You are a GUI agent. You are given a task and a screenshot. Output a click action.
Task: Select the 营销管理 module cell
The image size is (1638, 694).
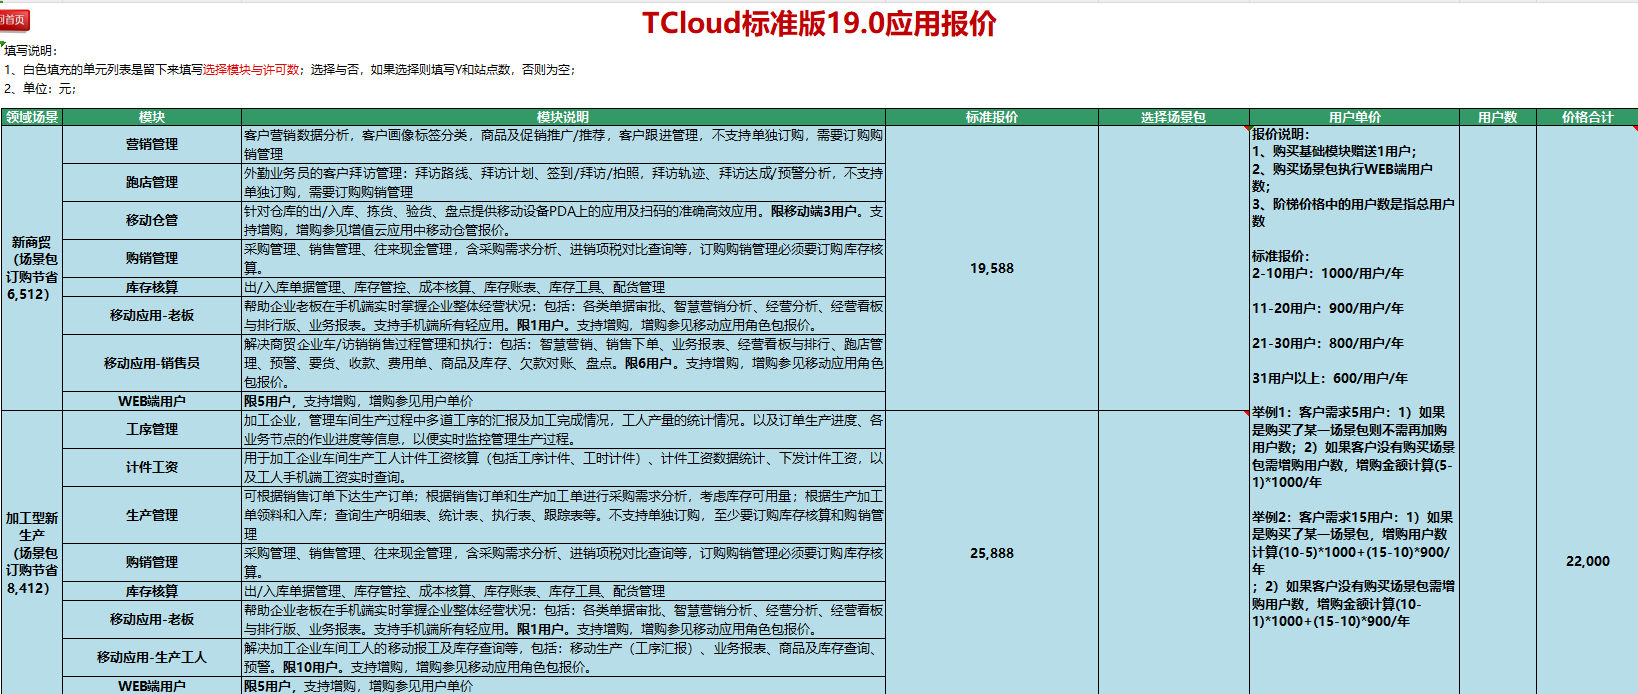coord(152,144)
